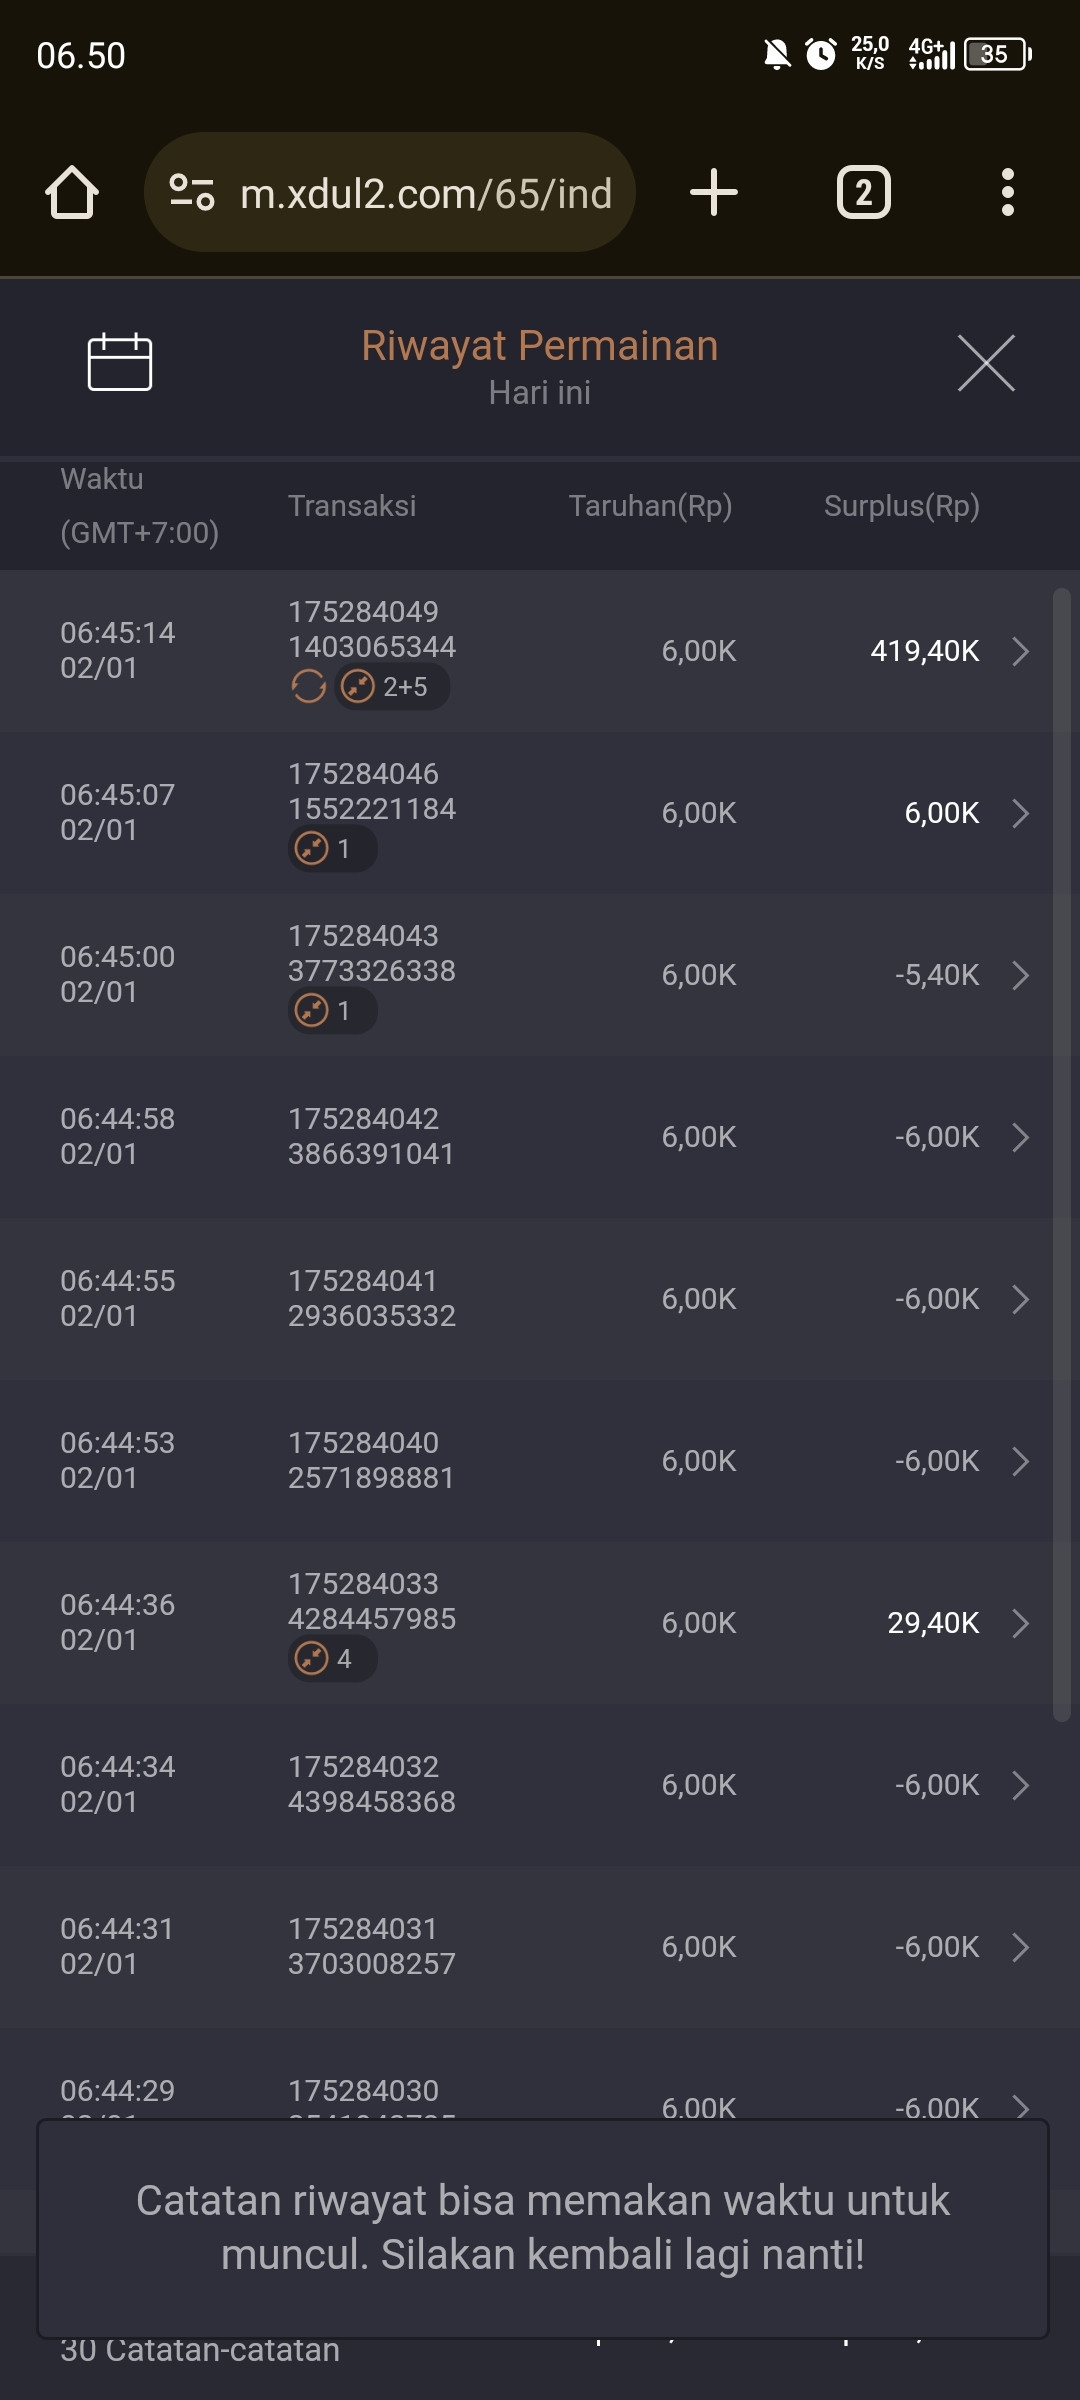Screen dimensions: 1080x2400
Task: Click the badge on transaction 1552221184
Action: click(332, 849)
